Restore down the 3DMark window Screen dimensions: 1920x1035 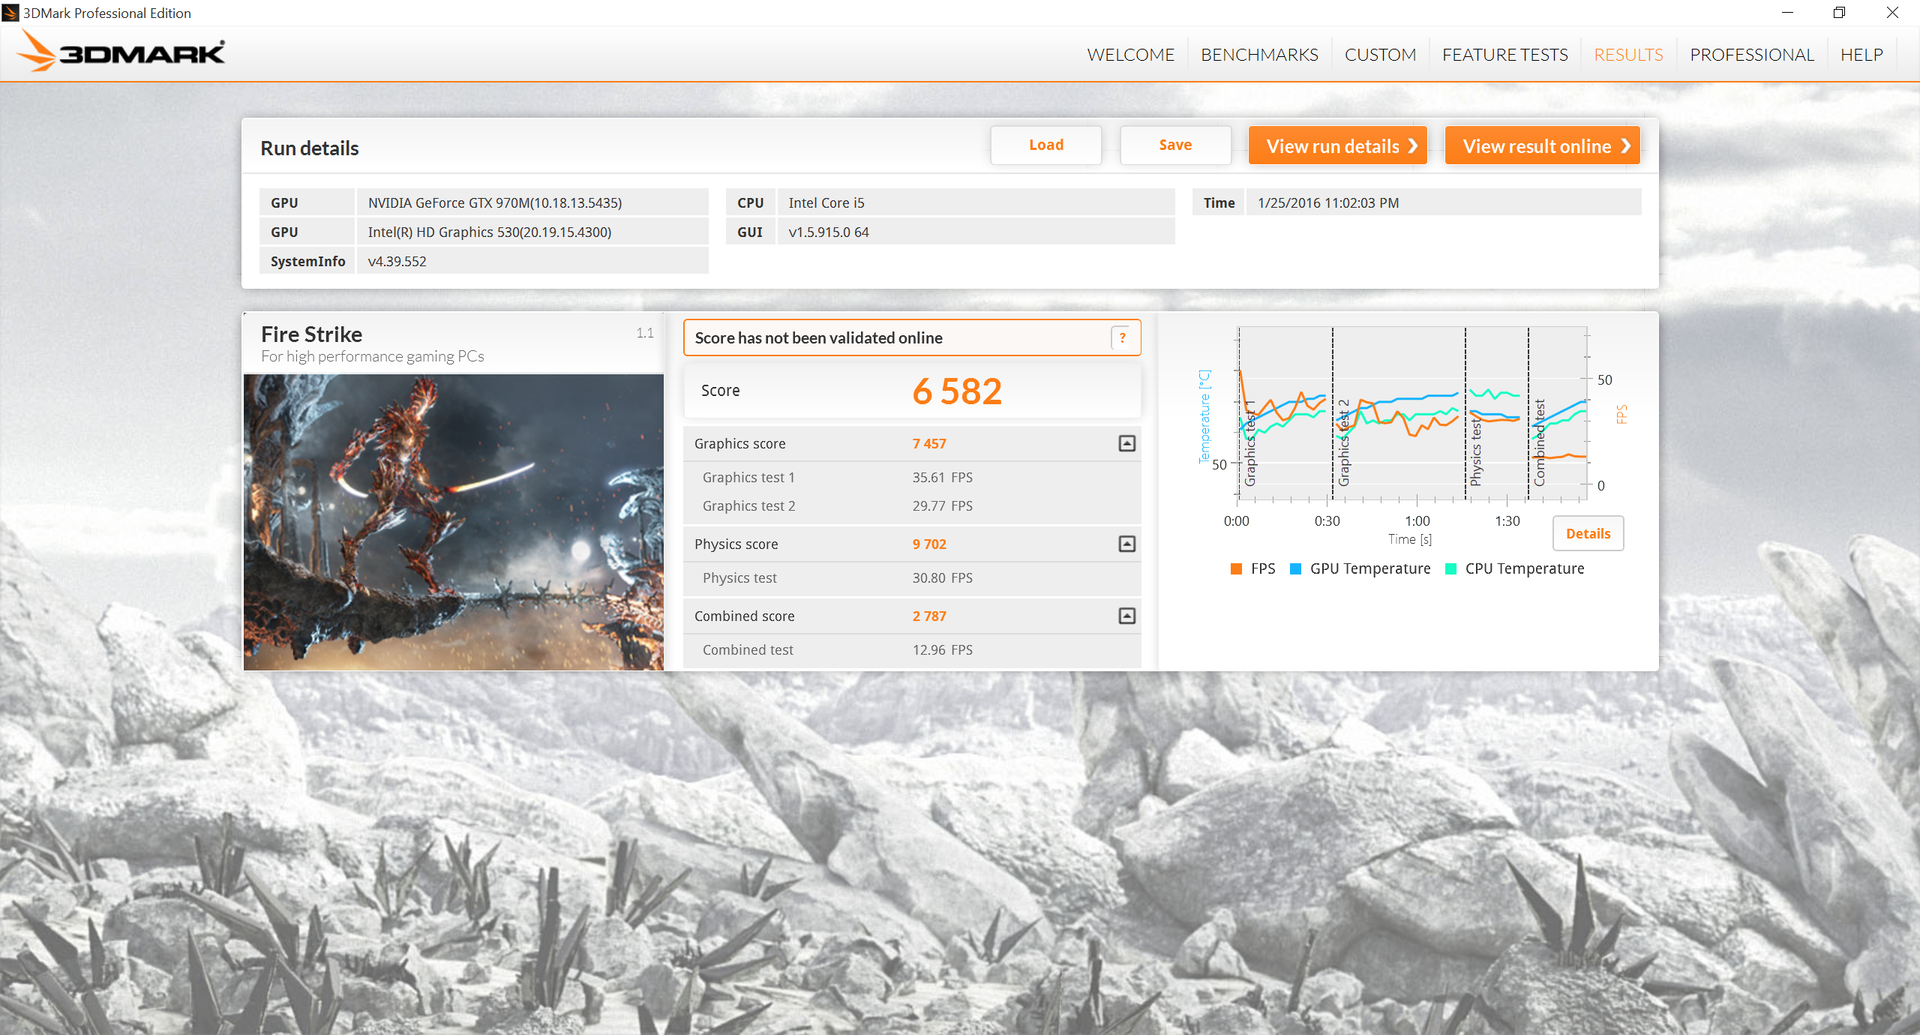pyautogui.click(x=1839, y=13)
